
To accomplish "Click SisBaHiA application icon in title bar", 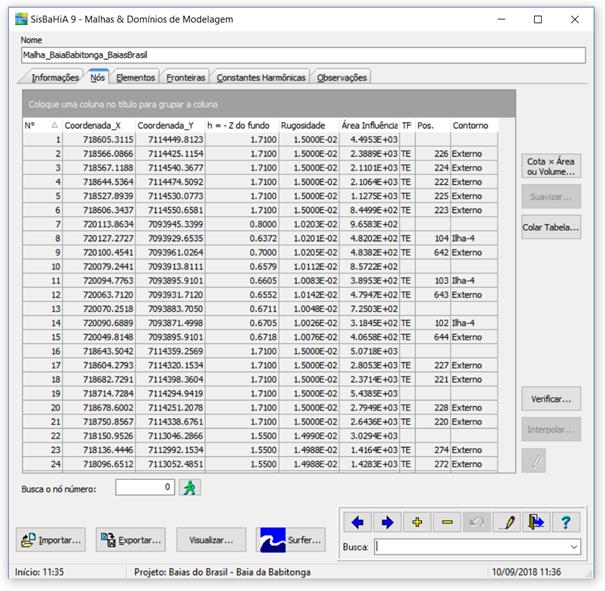I will click(x=21, y=19).
